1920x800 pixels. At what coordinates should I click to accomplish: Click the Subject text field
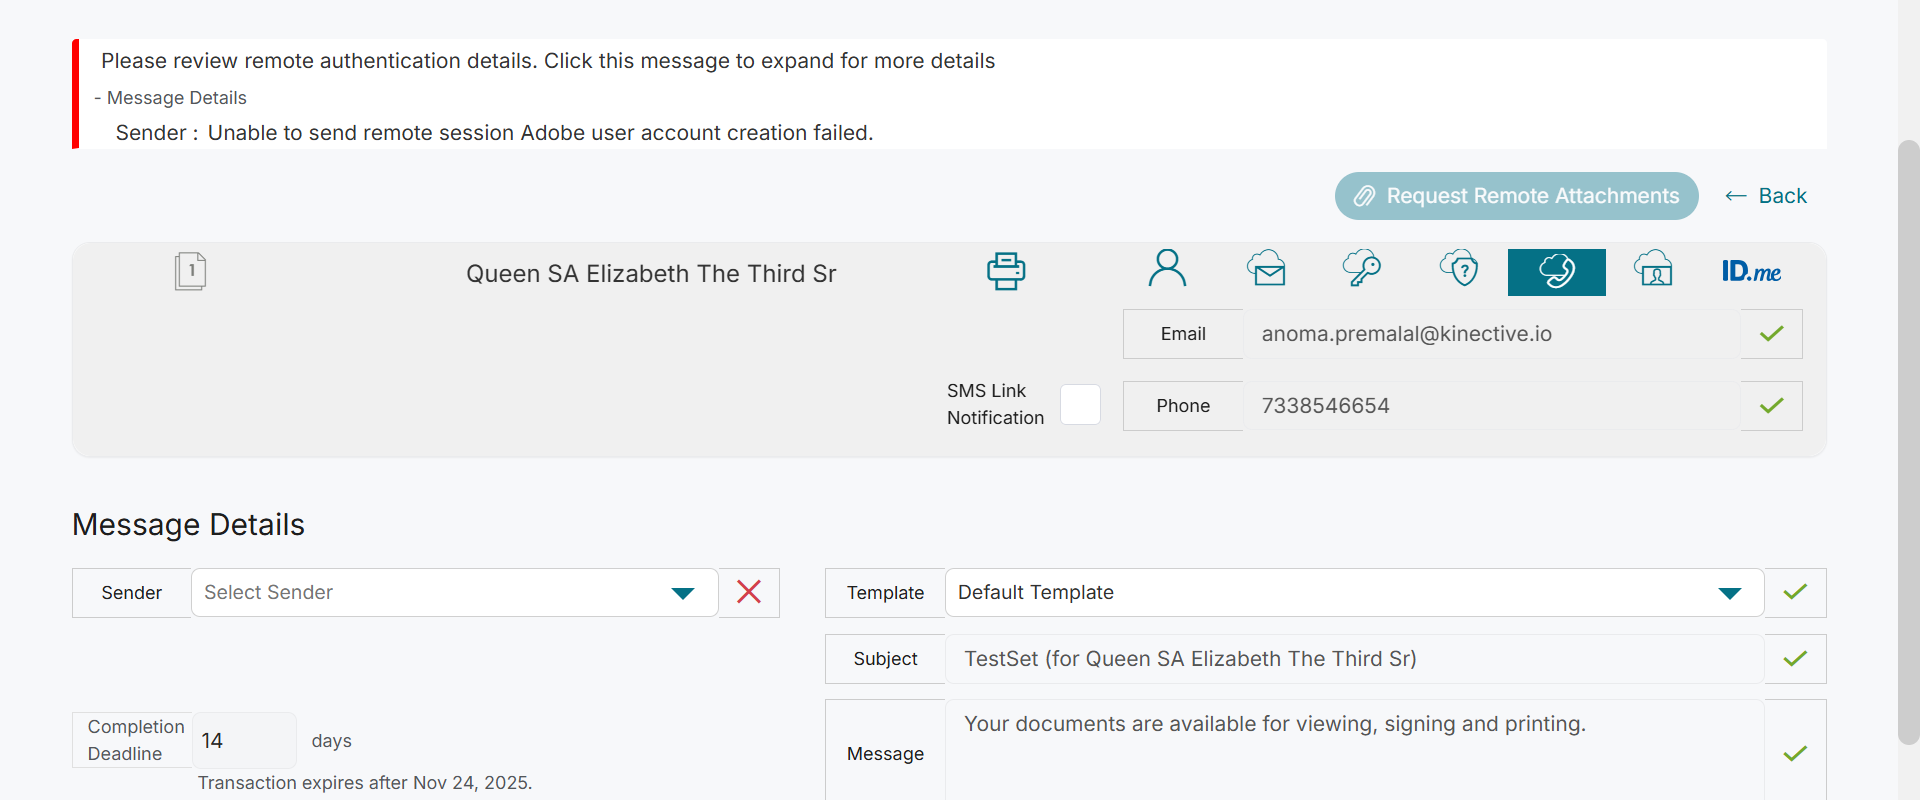click(1354, 659)
